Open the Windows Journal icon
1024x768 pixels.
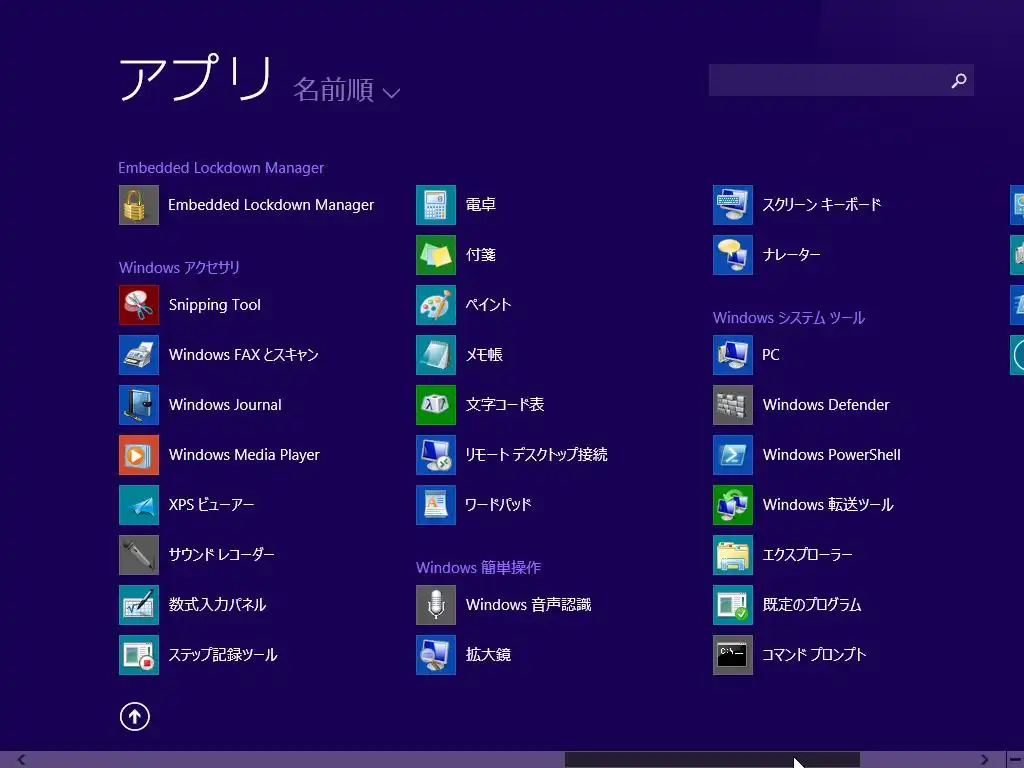tap(138, 405)
